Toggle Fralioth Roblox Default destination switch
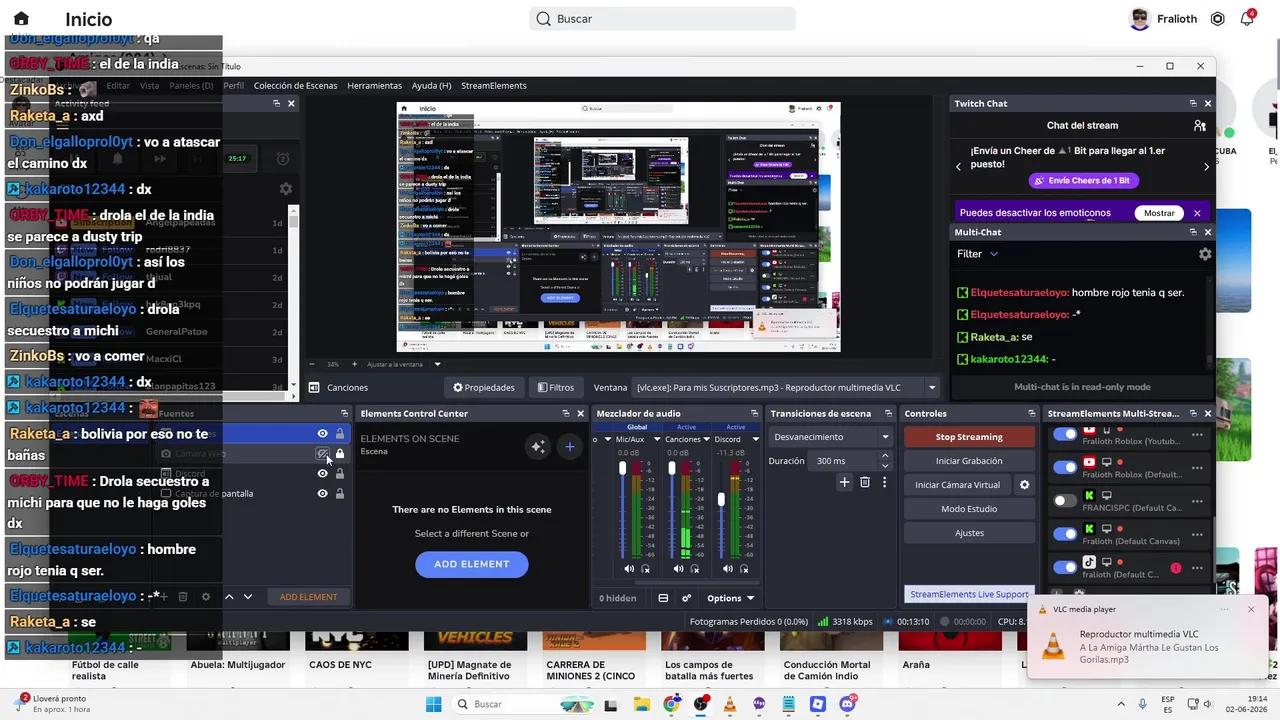Viewport: 1280px width, 720px height. (1065, 466)
